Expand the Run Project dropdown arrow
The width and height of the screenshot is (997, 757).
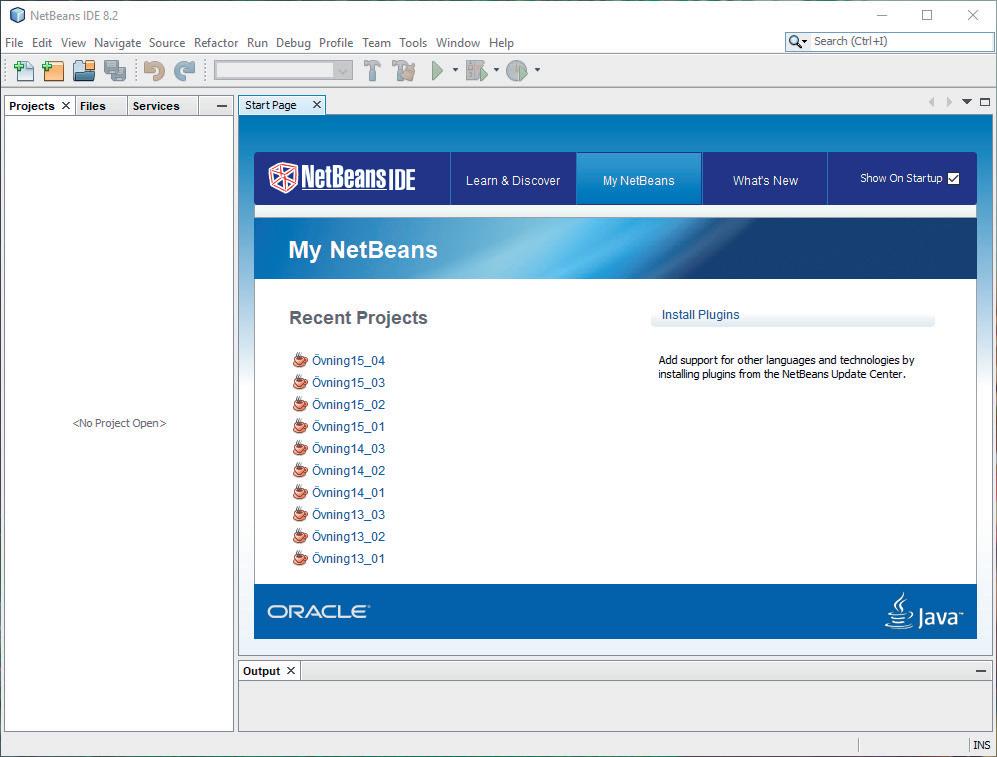coord(455,70)
